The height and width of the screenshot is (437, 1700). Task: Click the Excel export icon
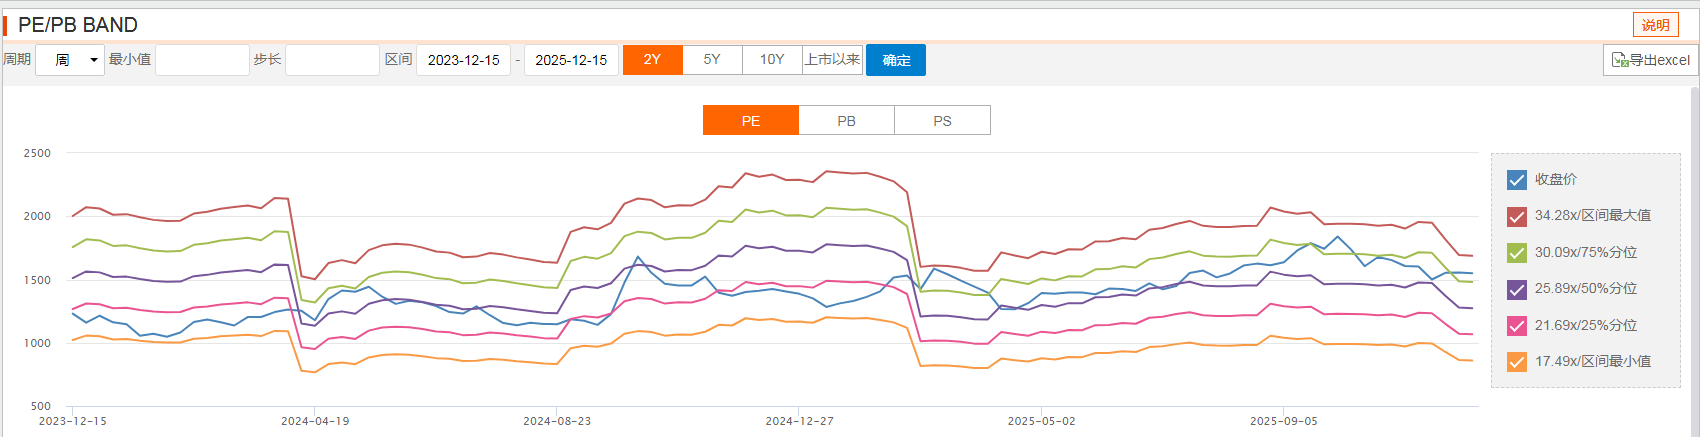point(1620,60)
